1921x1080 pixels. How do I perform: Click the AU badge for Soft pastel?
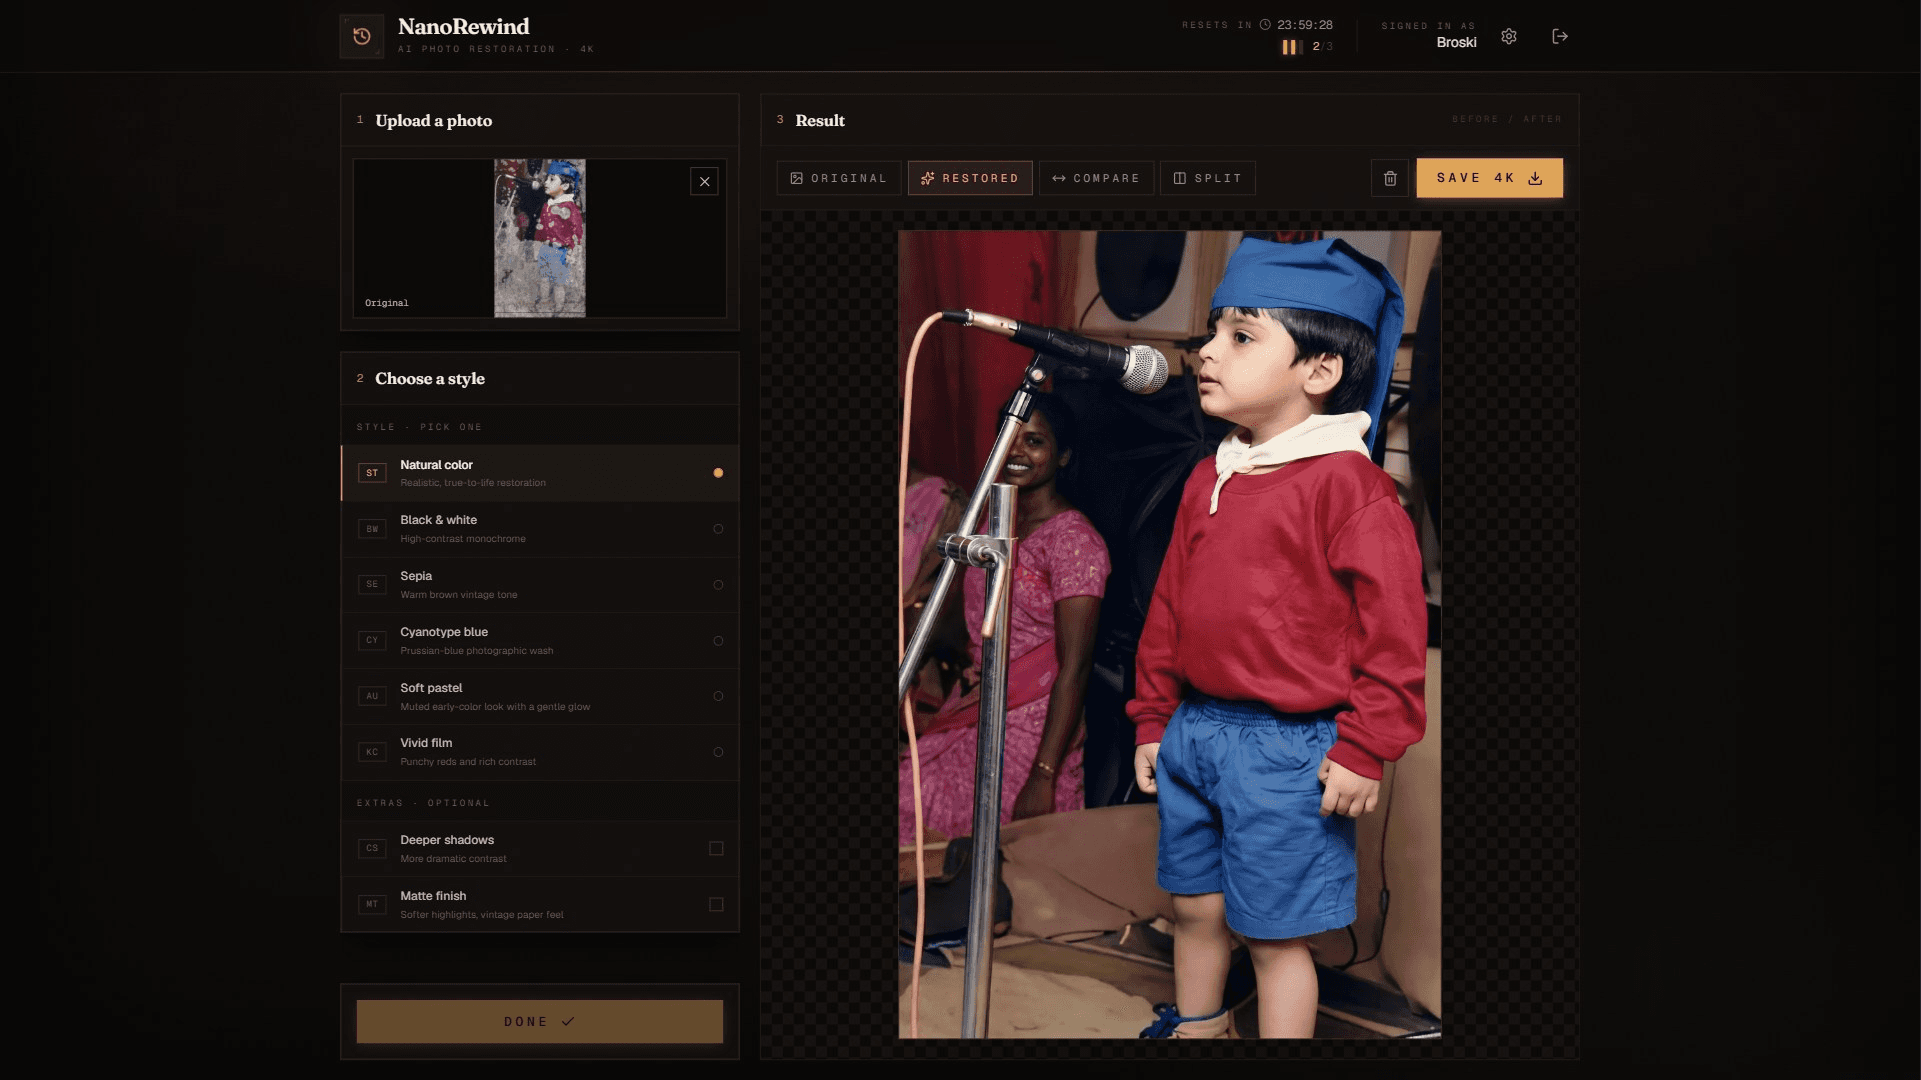[372, 696]
